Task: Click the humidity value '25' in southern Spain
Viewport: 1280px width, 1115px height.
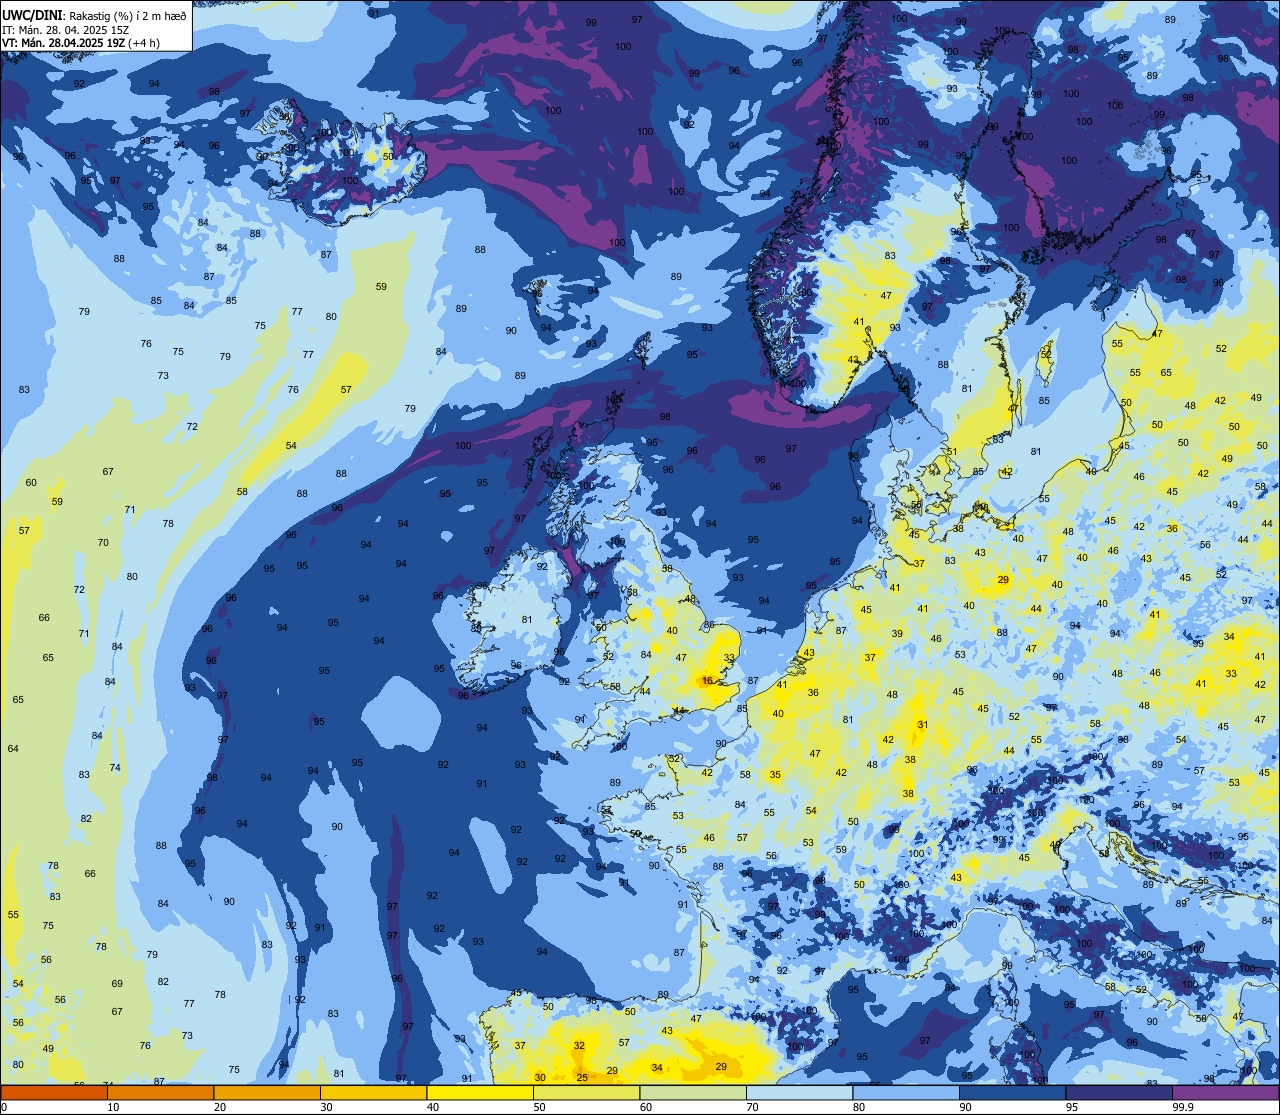Action: [582, 1077]
